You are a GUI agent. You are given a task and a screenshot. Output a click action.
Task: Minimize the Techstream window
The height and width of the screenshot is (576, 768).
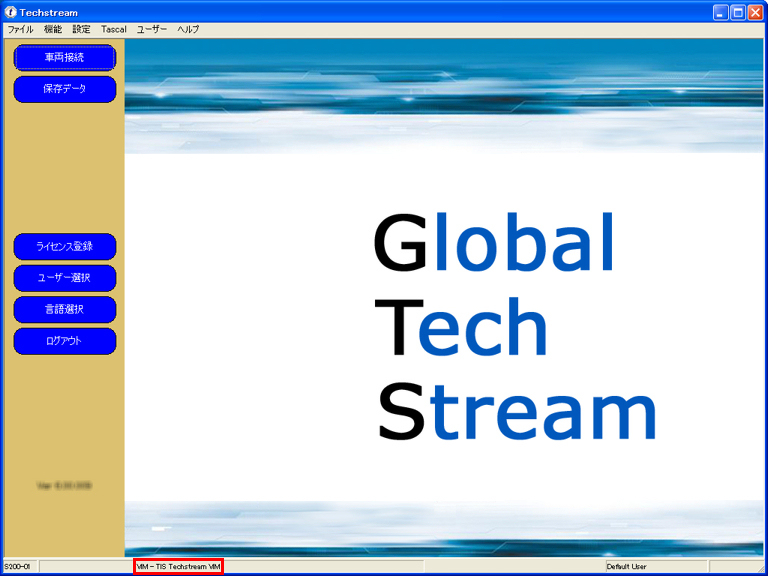point(720,13)
